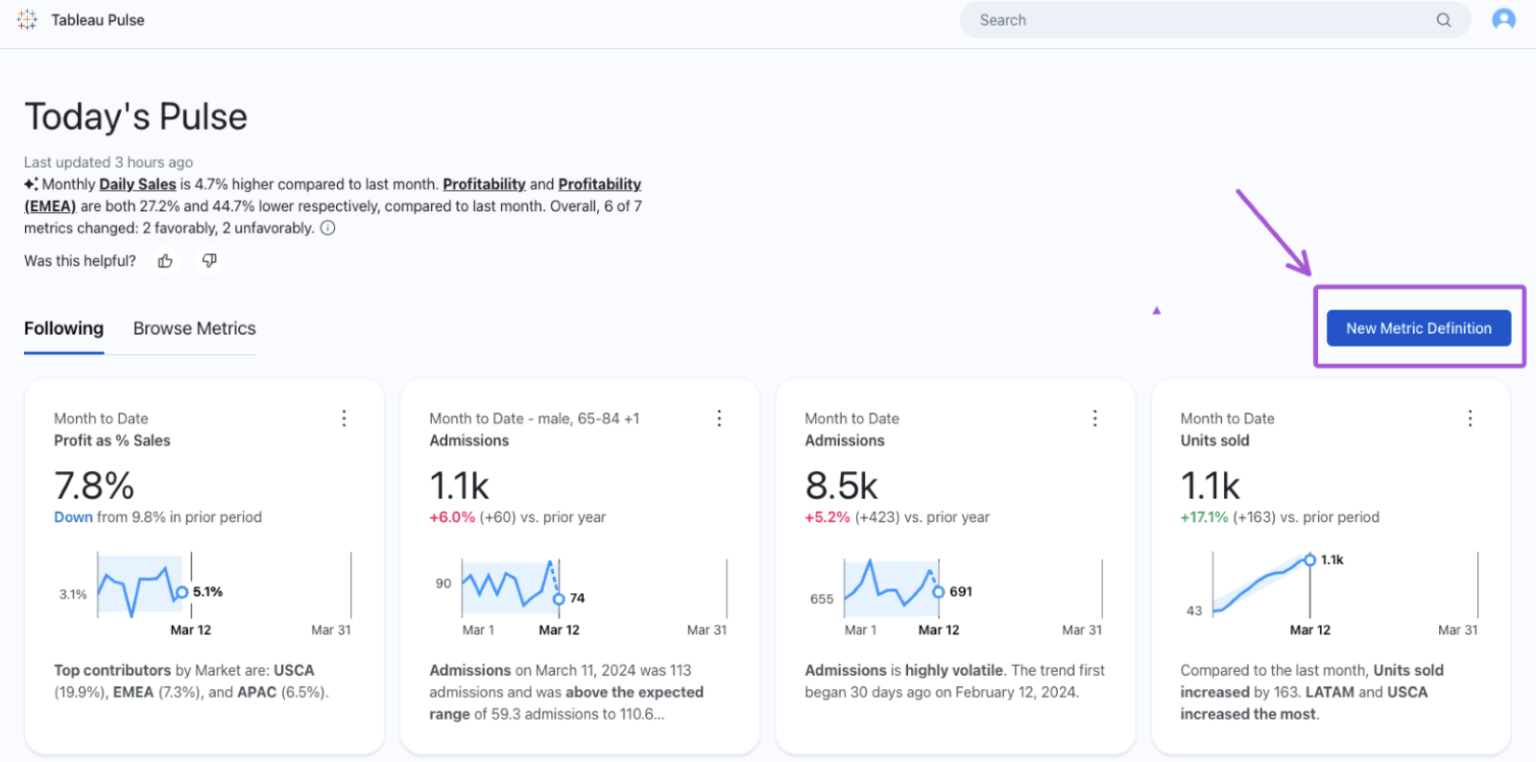
Task: Open more options on male 65-84 Admissions card
Action: (x=719, y=418)
